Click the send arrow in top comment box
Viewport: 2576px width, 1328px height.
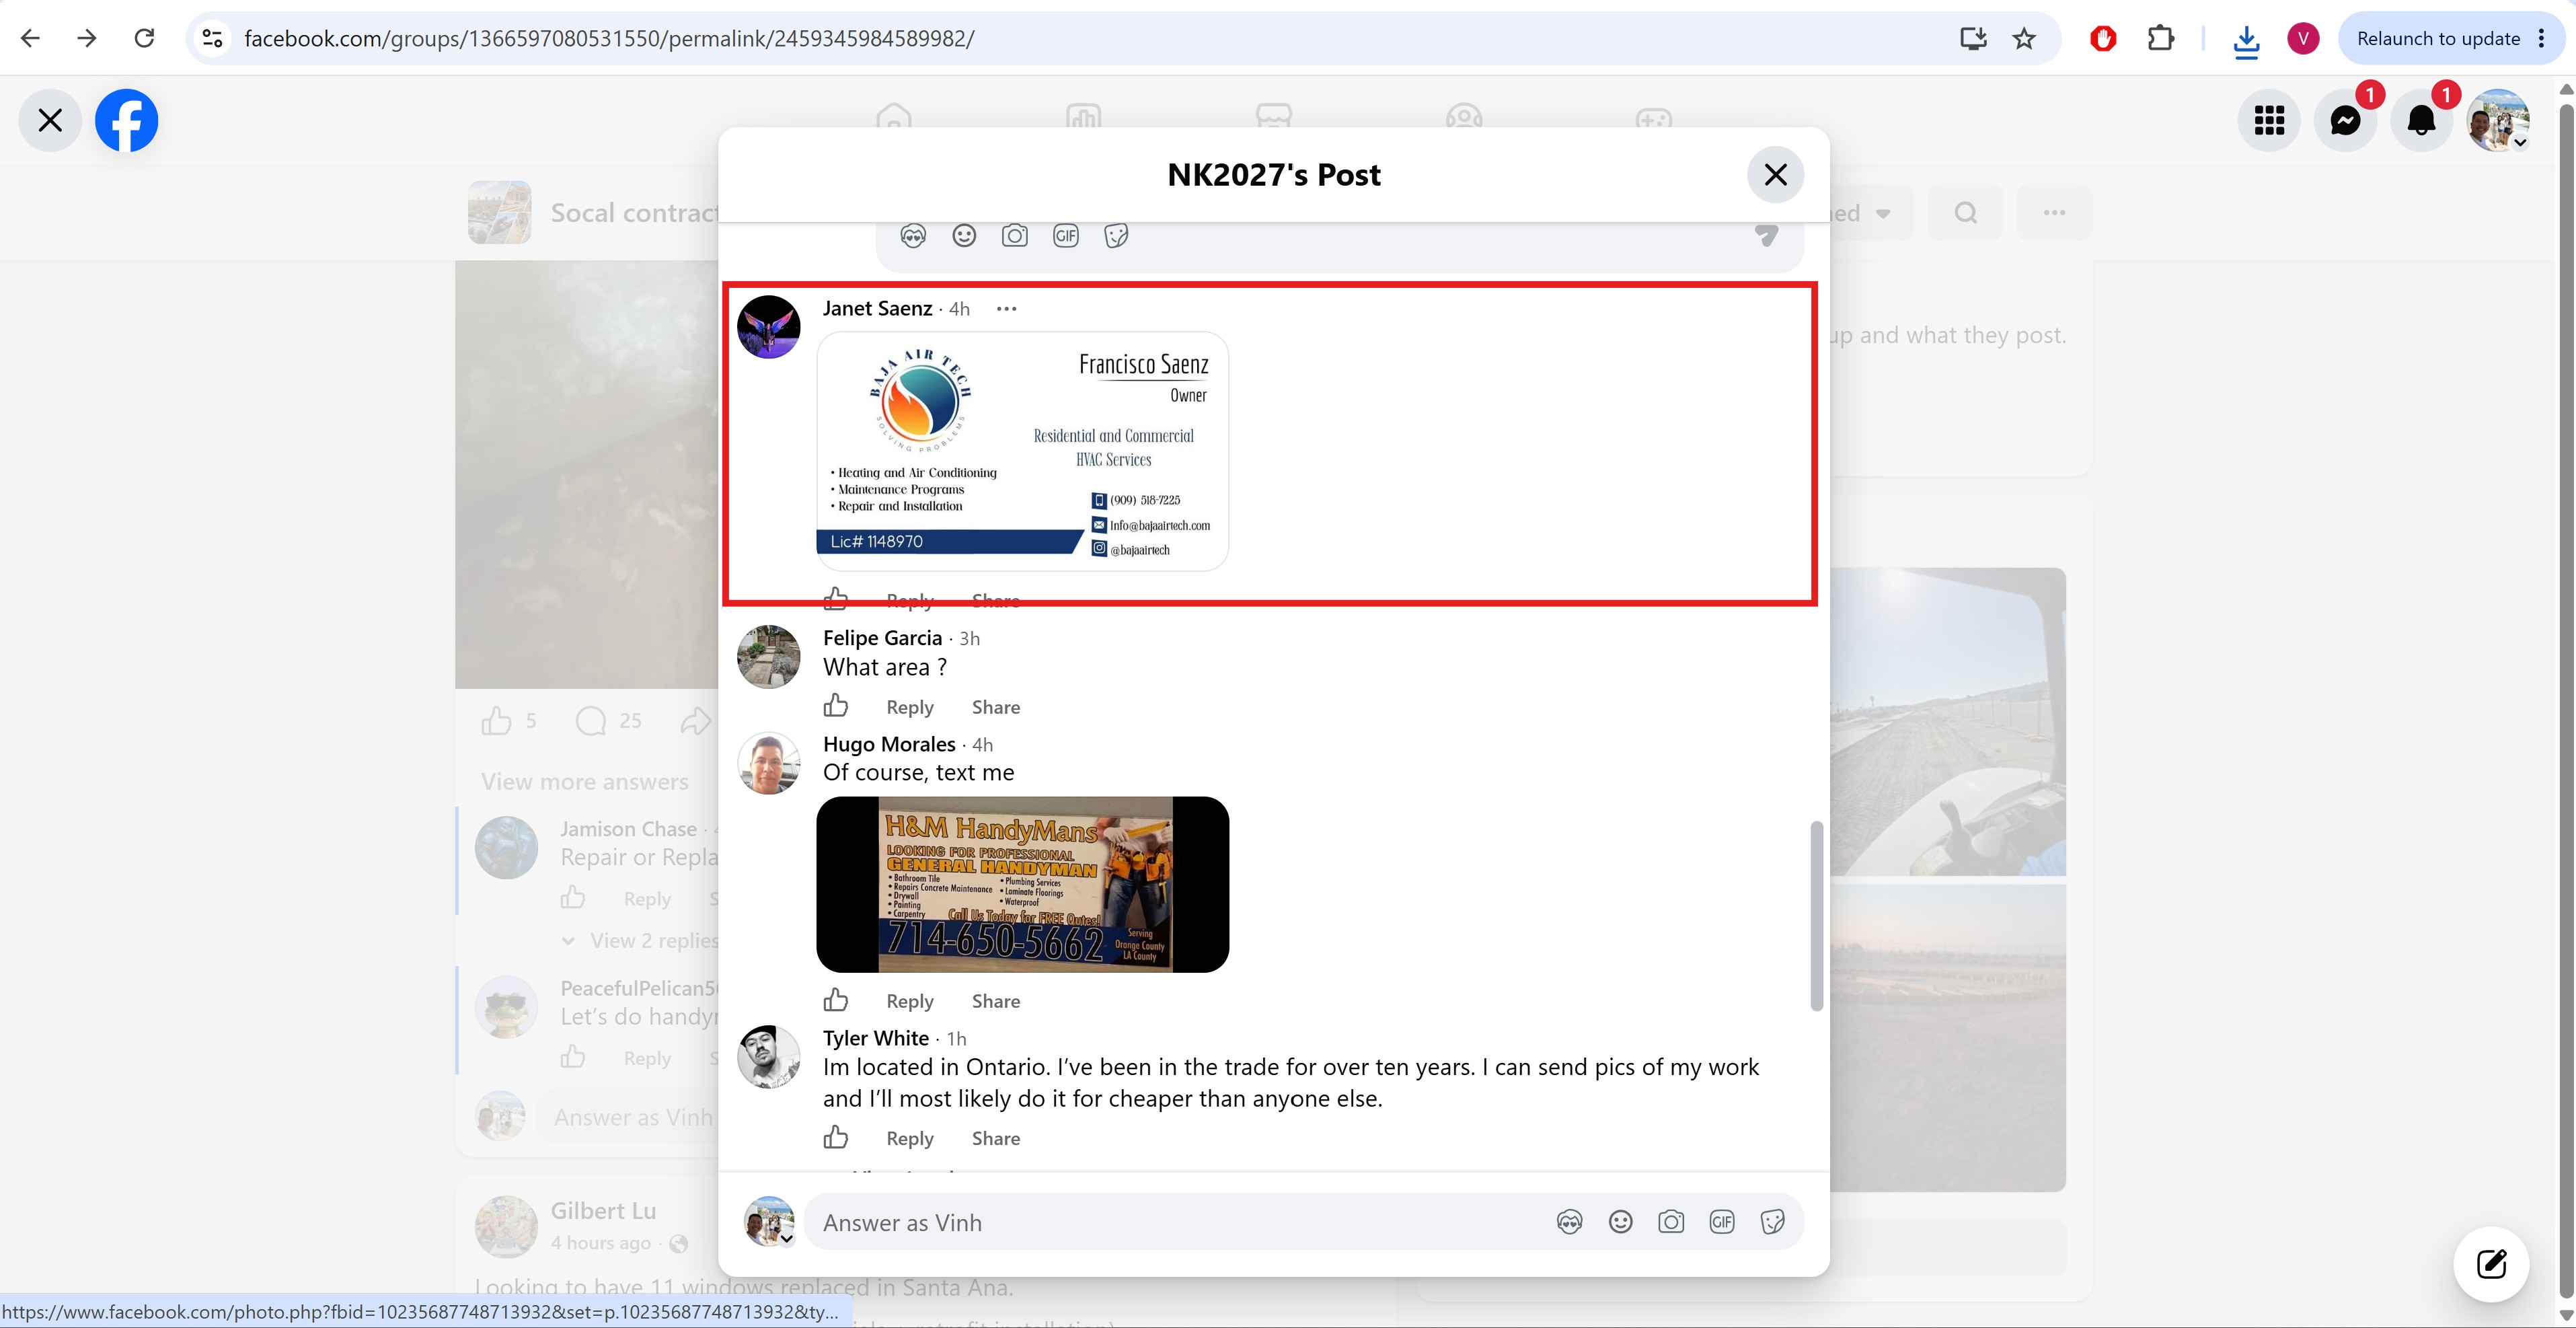1767,236
